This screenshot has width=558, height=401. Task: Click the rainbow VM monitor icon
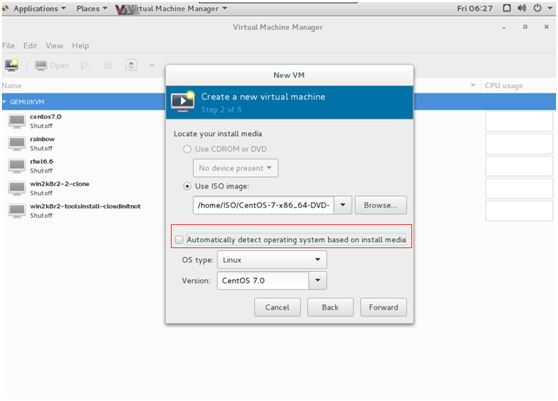point(17,143)
